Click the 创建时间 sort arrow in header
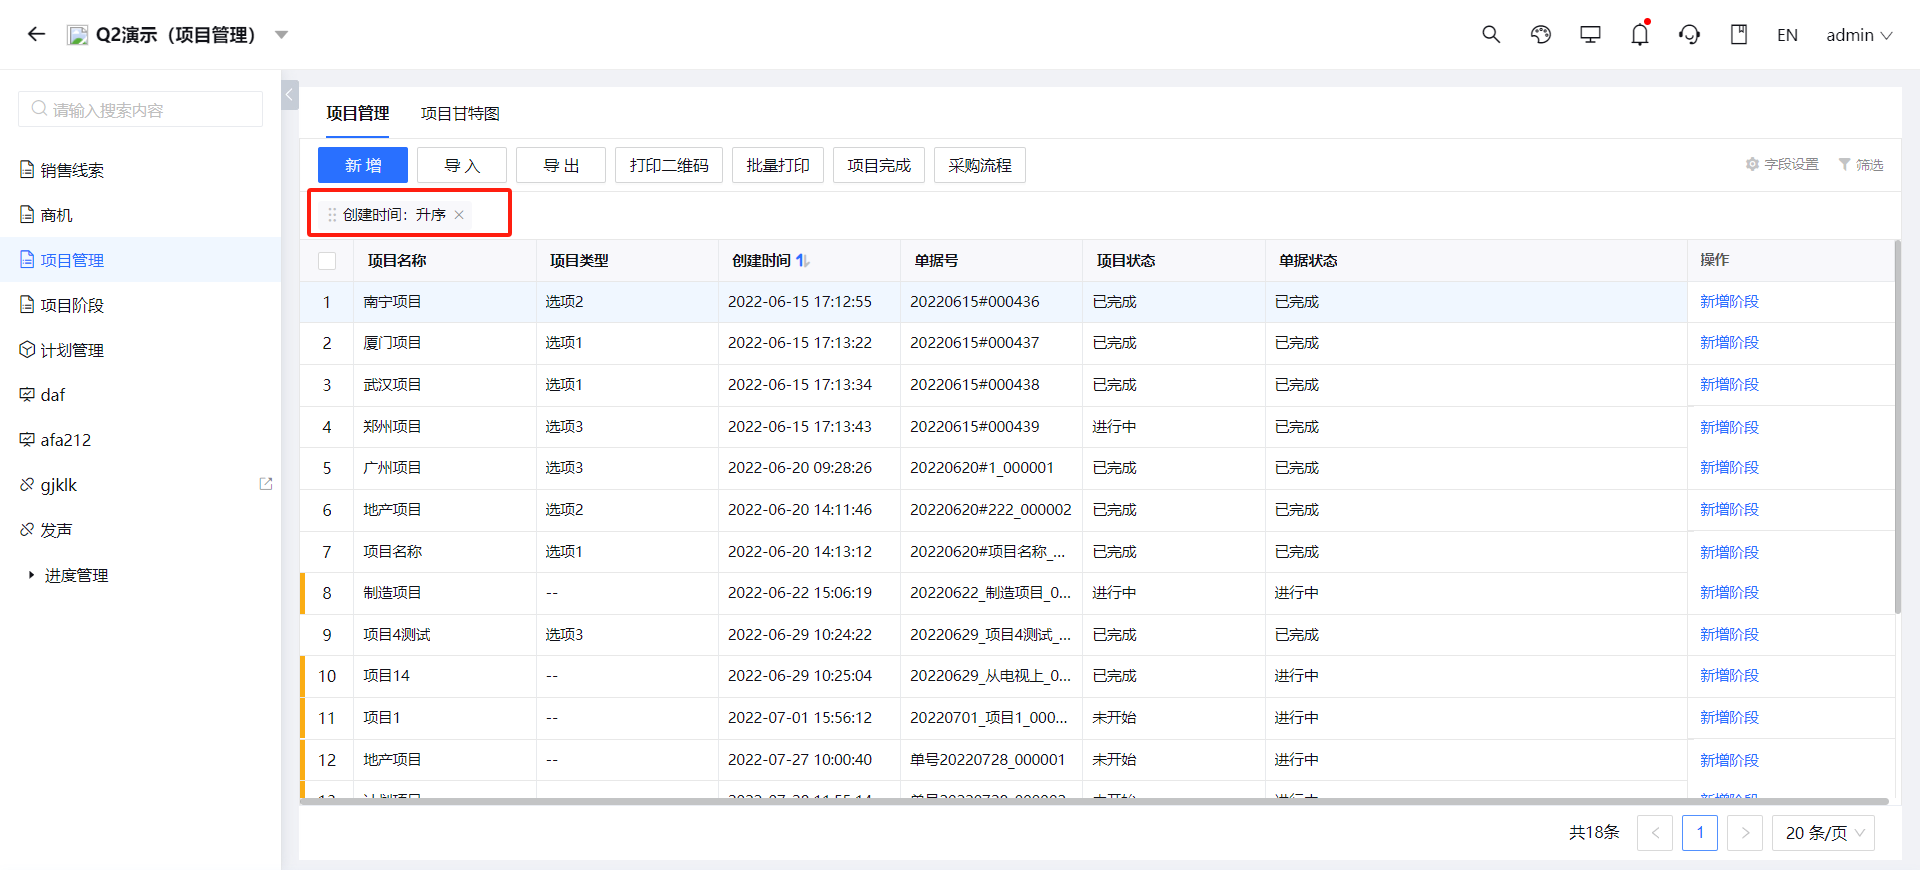The width and height of the screenshot is (1920, 870). [802, 260]
